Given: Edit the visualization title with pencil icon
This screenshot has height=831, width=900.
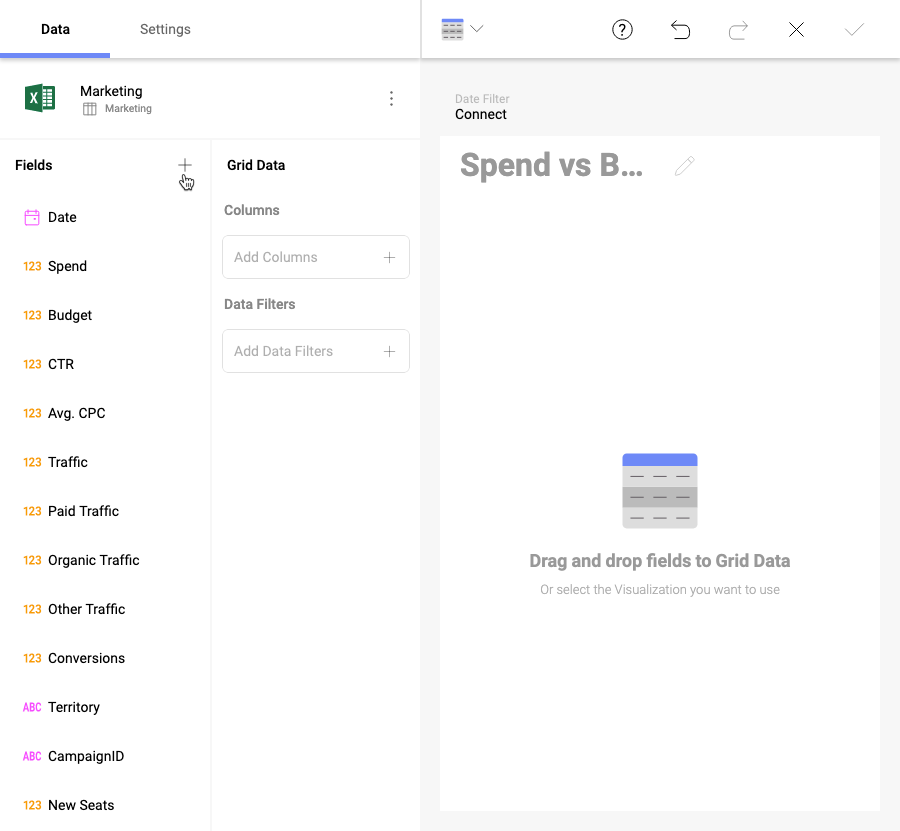Looking at the screenshot, I should pyautogui.click(x=684, y=166).
